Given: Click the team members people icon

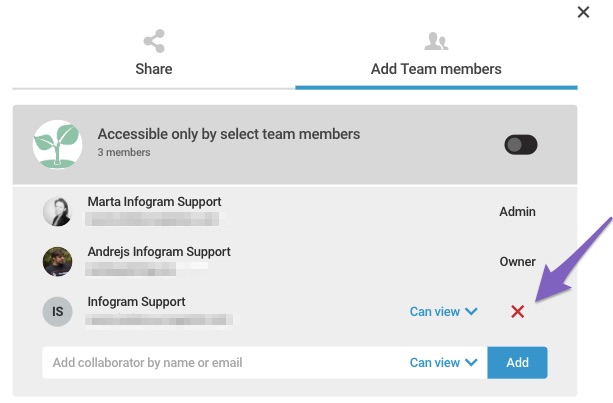Looking at the screenshot, I should coord(436,42).
